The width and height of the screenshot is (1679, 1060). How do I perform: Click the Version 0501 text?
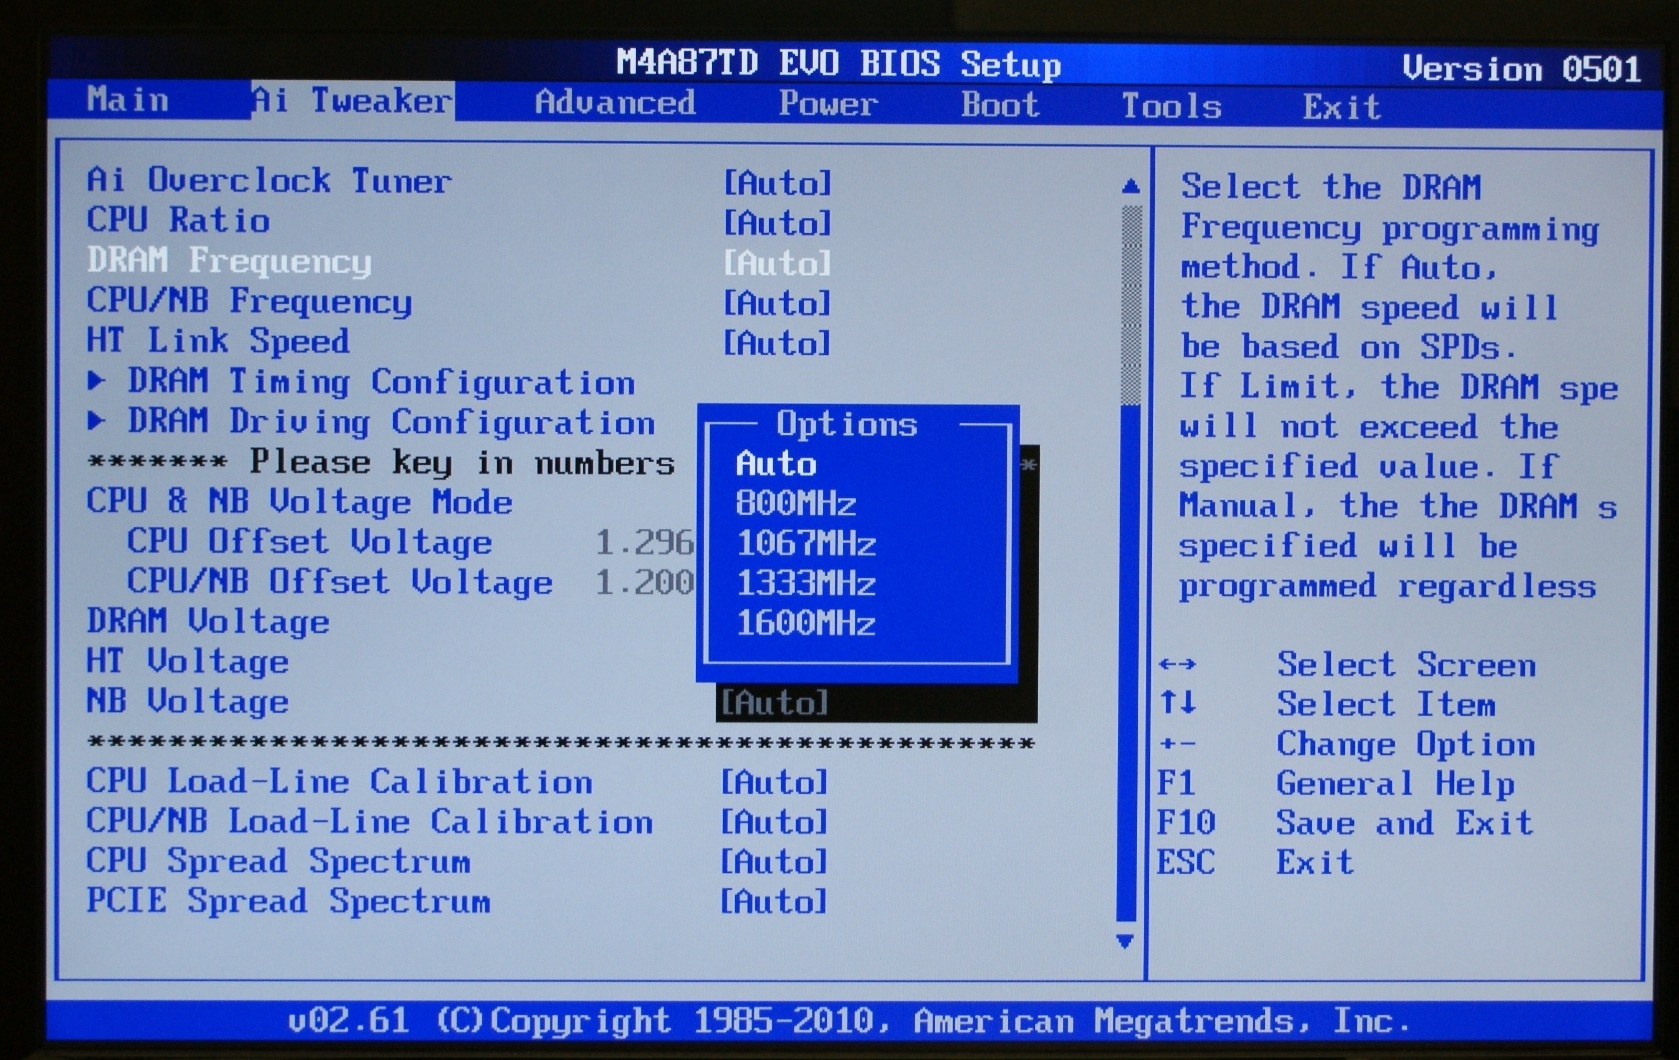1521,69
